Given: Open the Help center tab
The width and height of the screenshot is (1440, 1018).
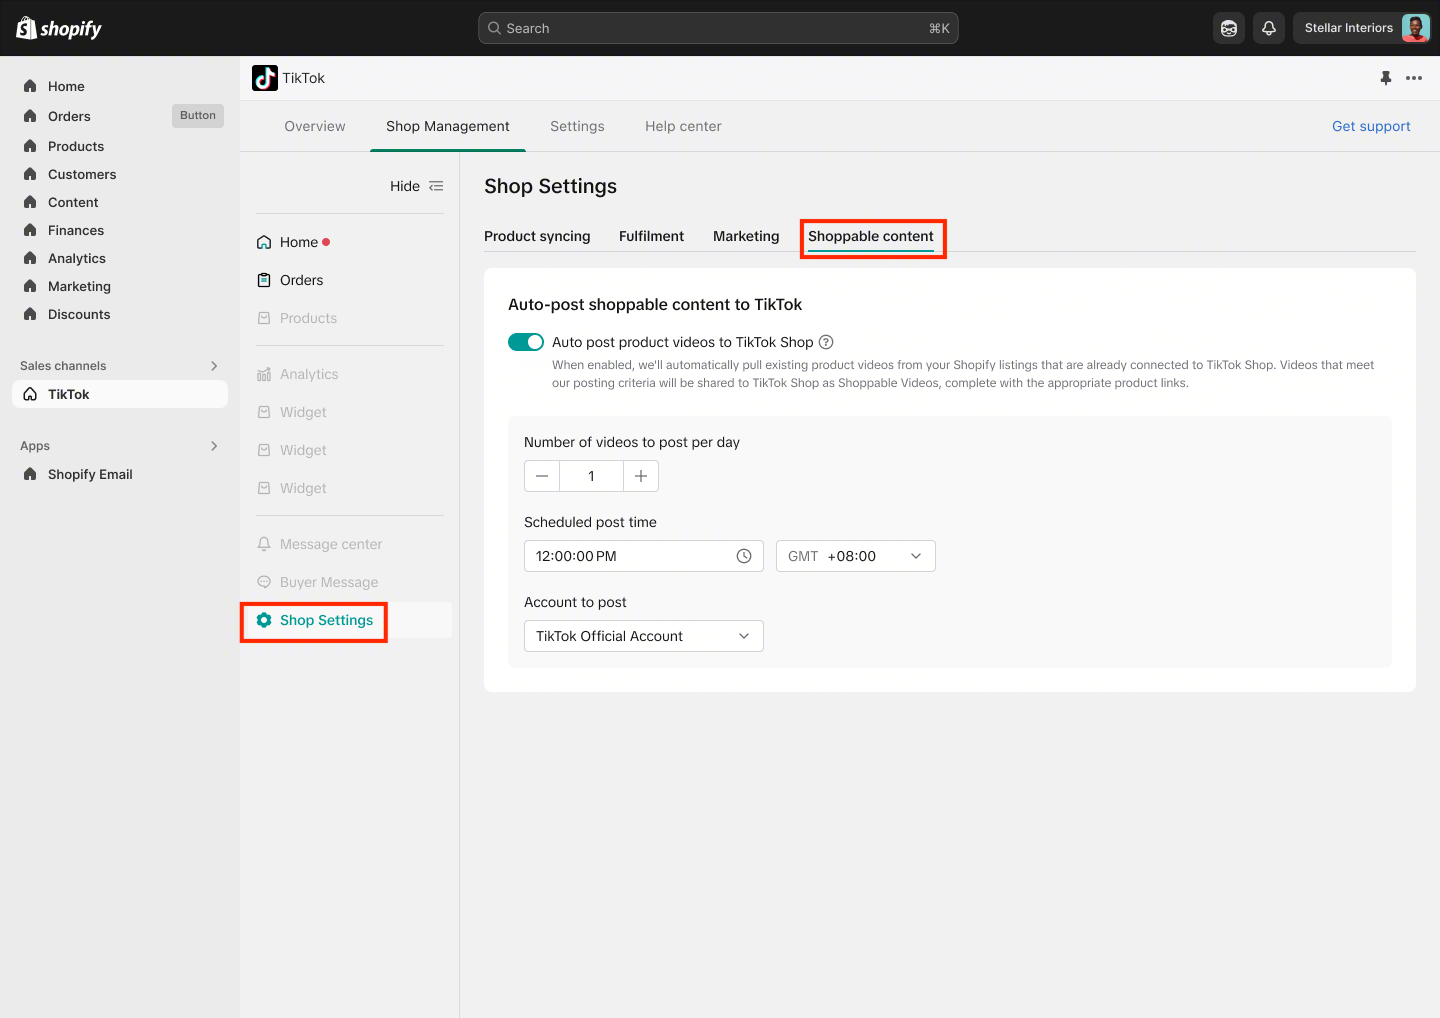Looking at the screenshot, I should pos(683,126).
